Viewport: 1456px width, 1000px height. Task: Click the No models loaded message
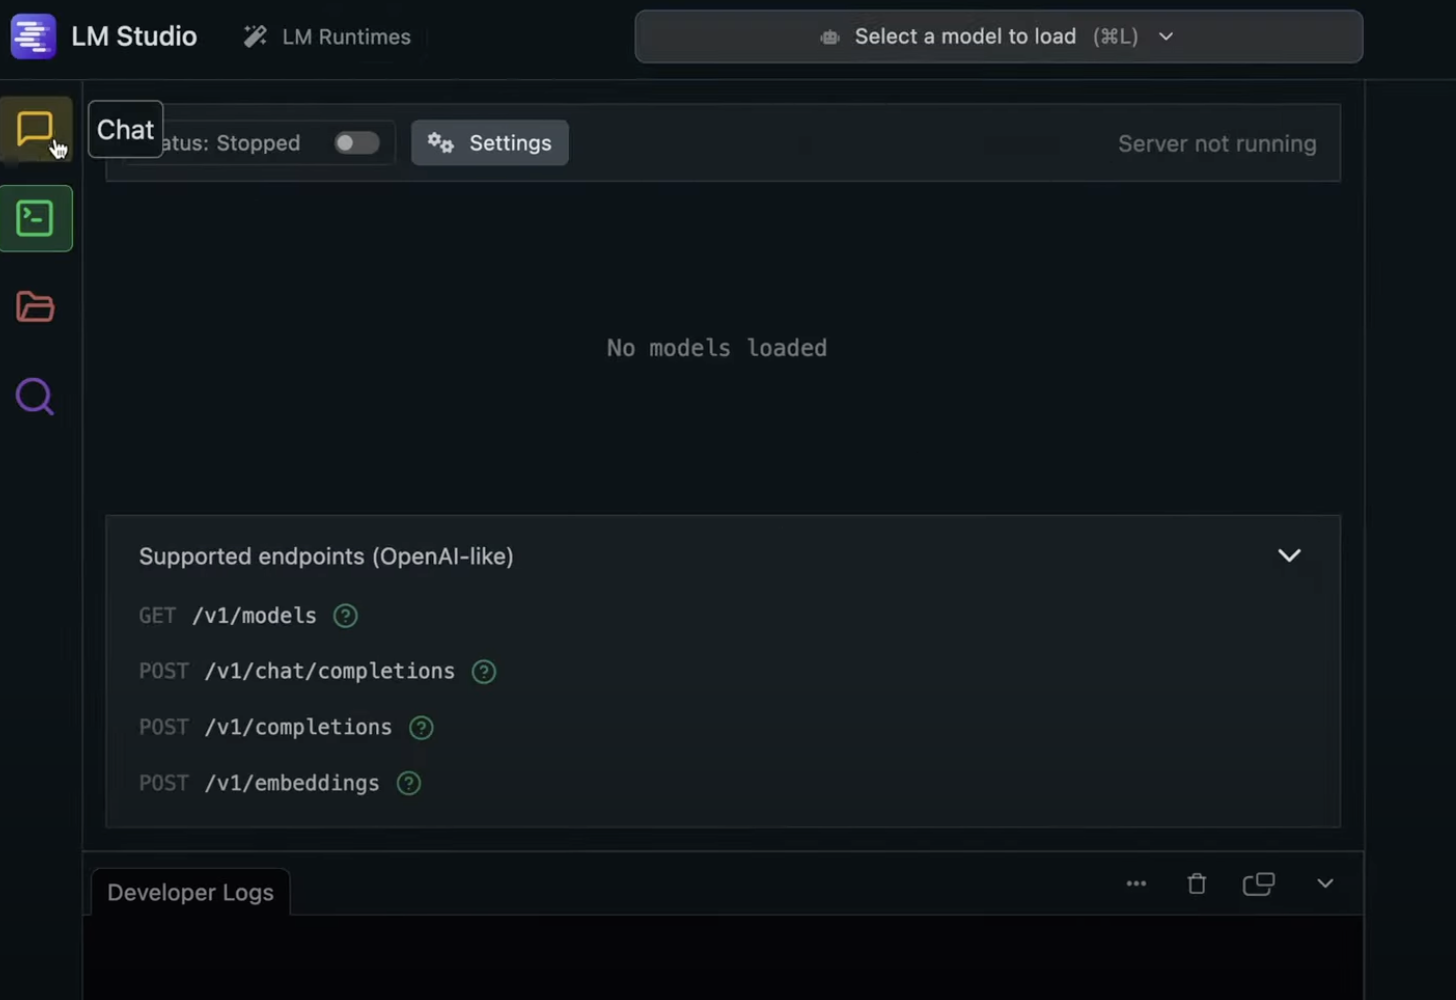click(717, 348)
